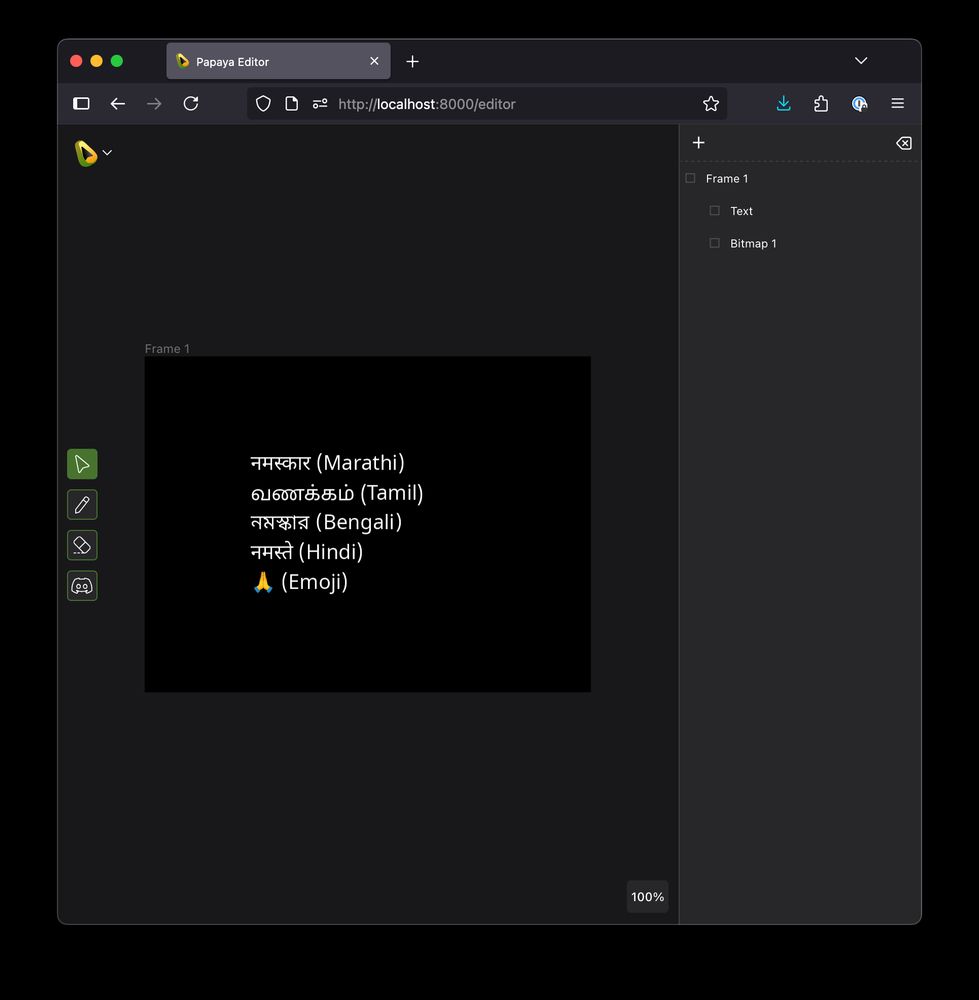
Task: Select the Frame 1 layer row
Action: [800, 179]
